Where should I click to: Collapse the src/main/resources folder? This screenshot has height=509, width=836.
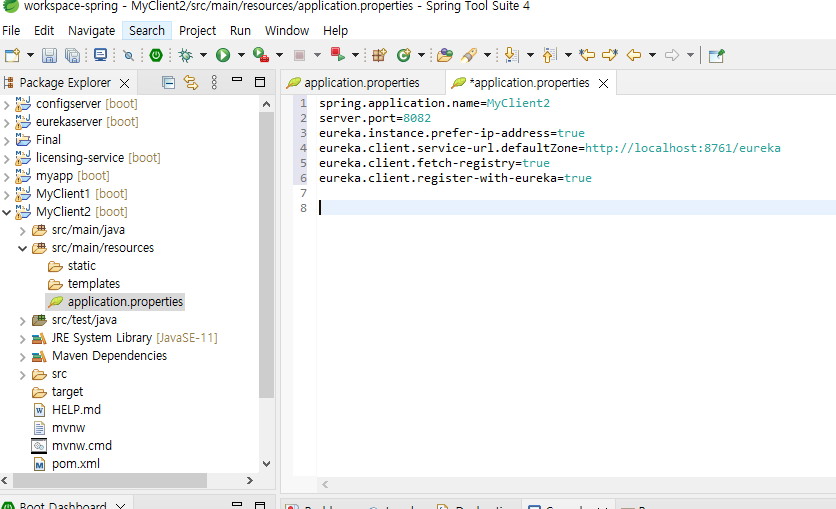[22, 248]
